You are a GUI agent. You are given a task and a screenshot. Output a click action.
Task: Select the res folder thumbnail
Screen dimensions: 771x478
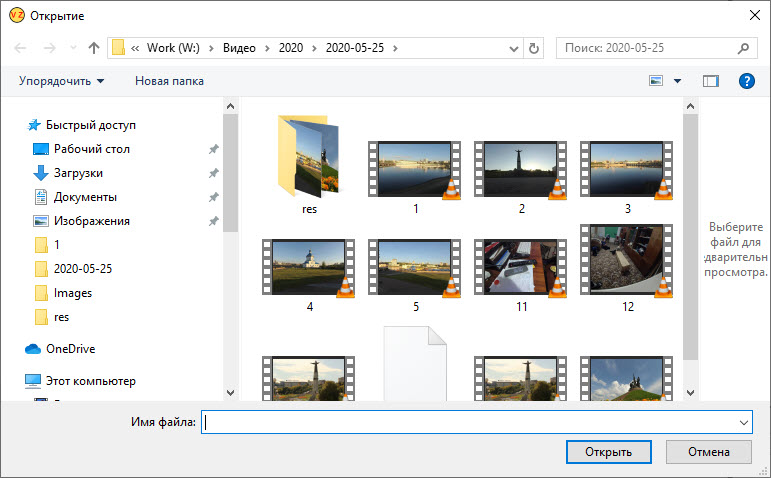click(x=308, y=163)
